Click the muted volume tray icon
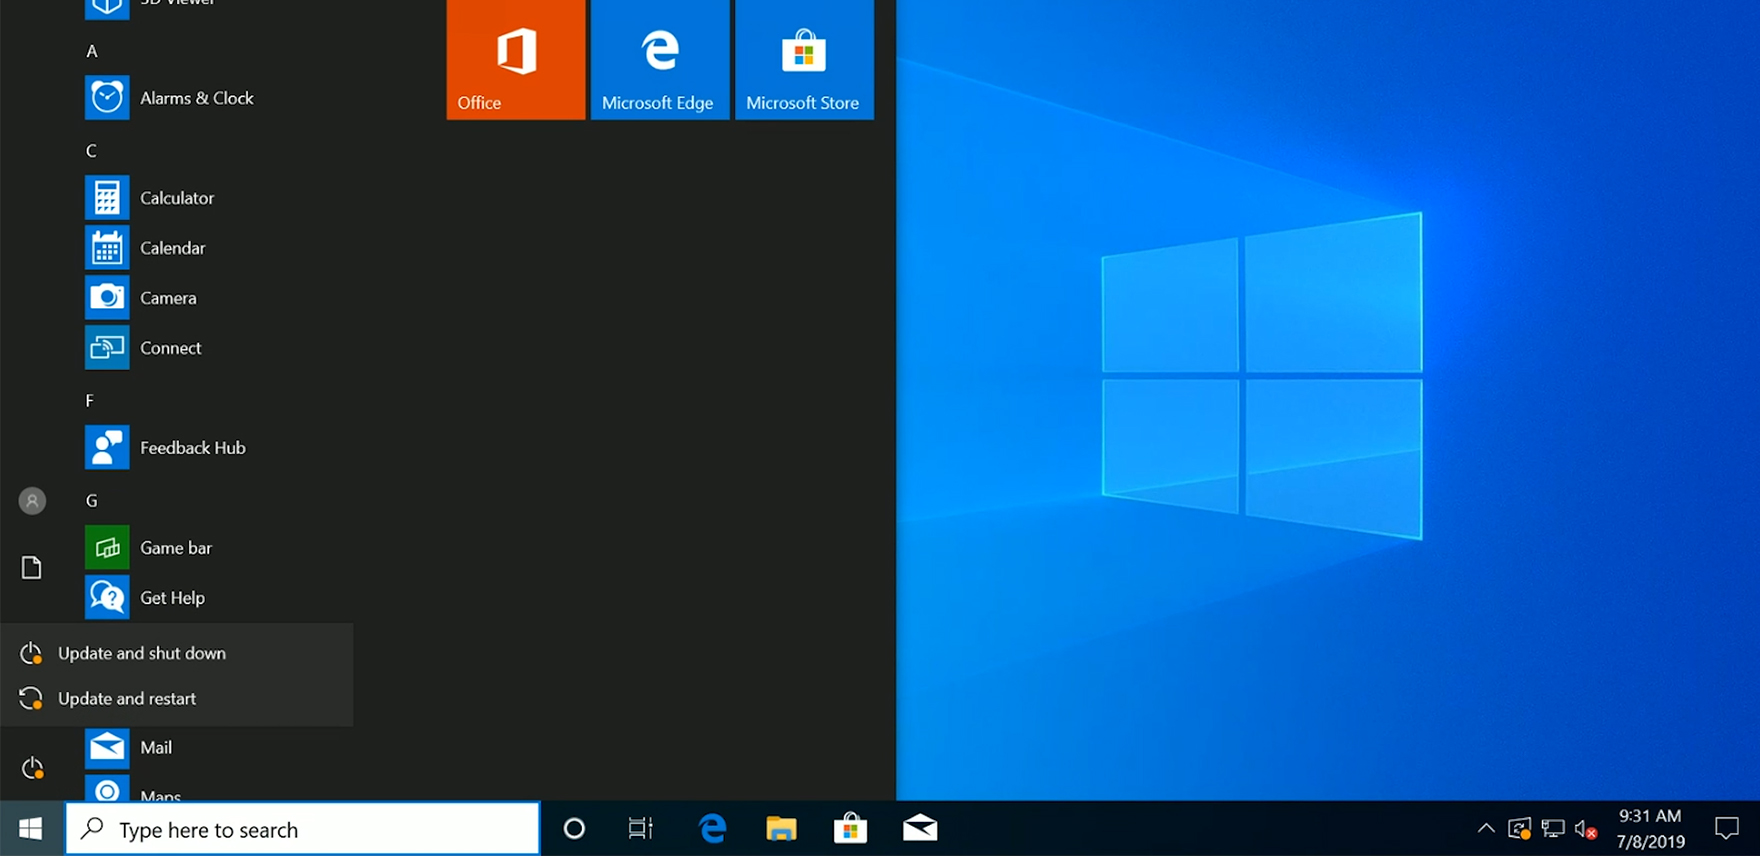The height and width of the screenshot is (856, 1760). pos(1586,829)
